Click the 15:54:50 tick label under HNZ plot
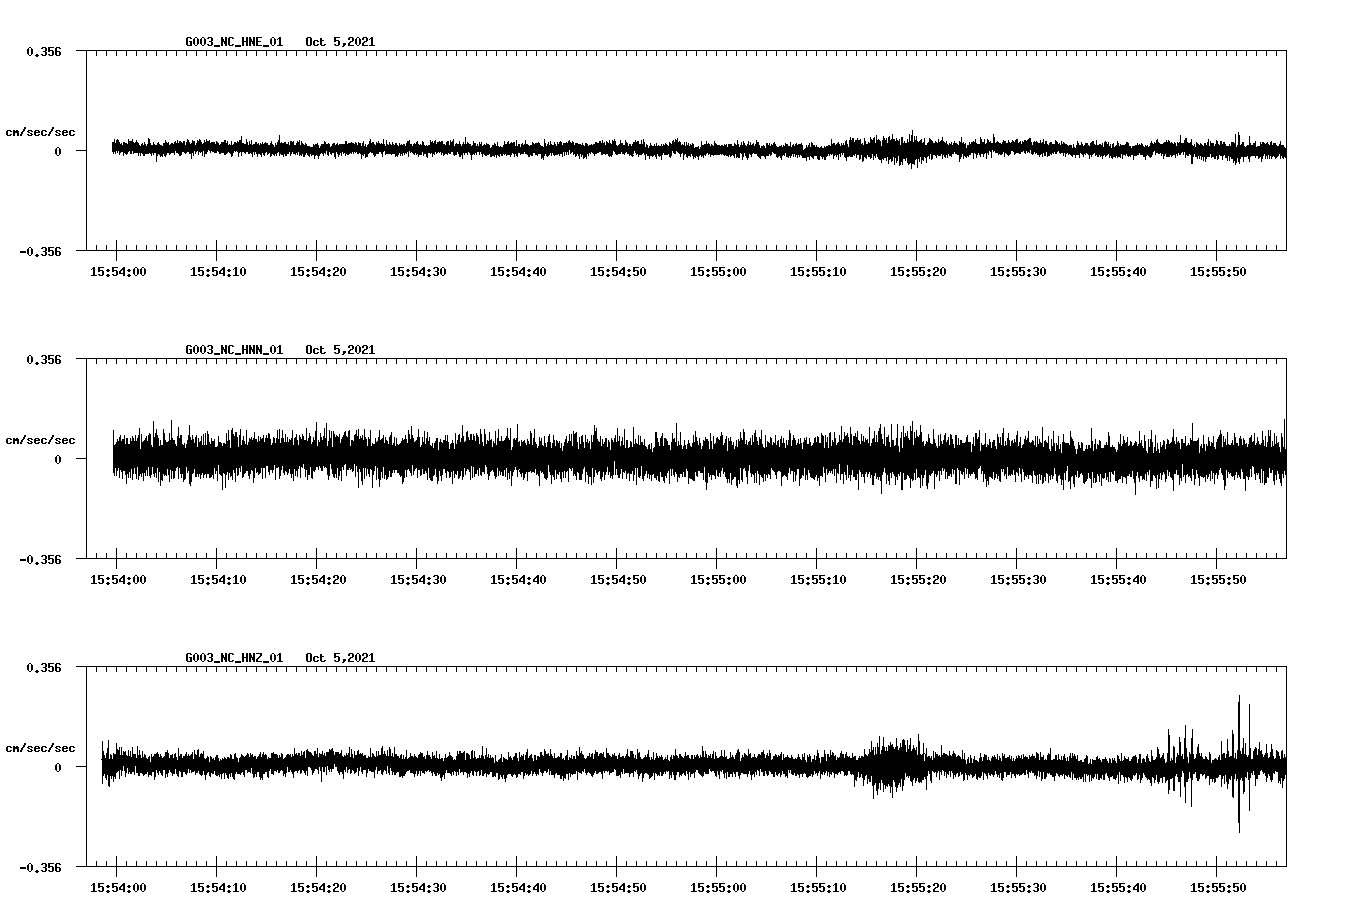 [x=618, y=888]
